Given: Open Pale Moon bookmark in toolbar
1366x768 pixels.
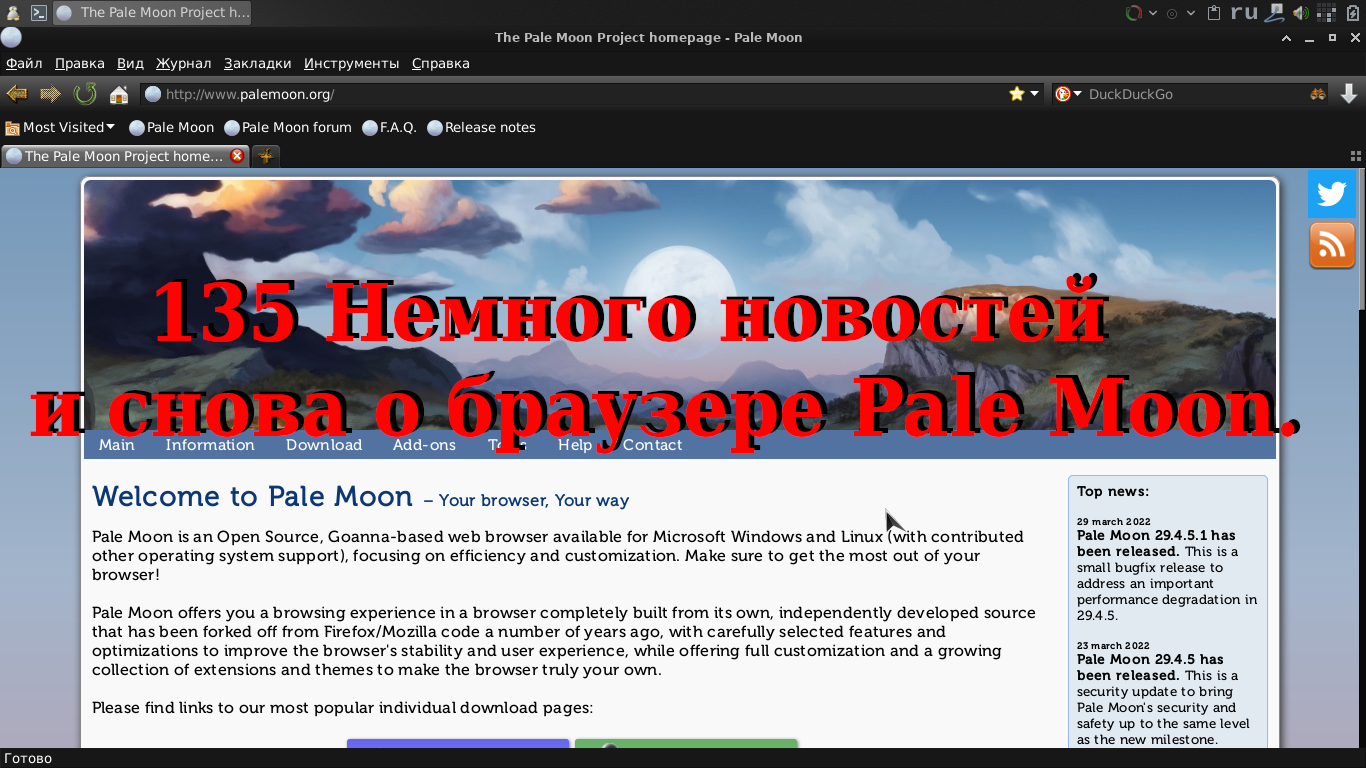Looking at the screenshot, I should [172, 127].
